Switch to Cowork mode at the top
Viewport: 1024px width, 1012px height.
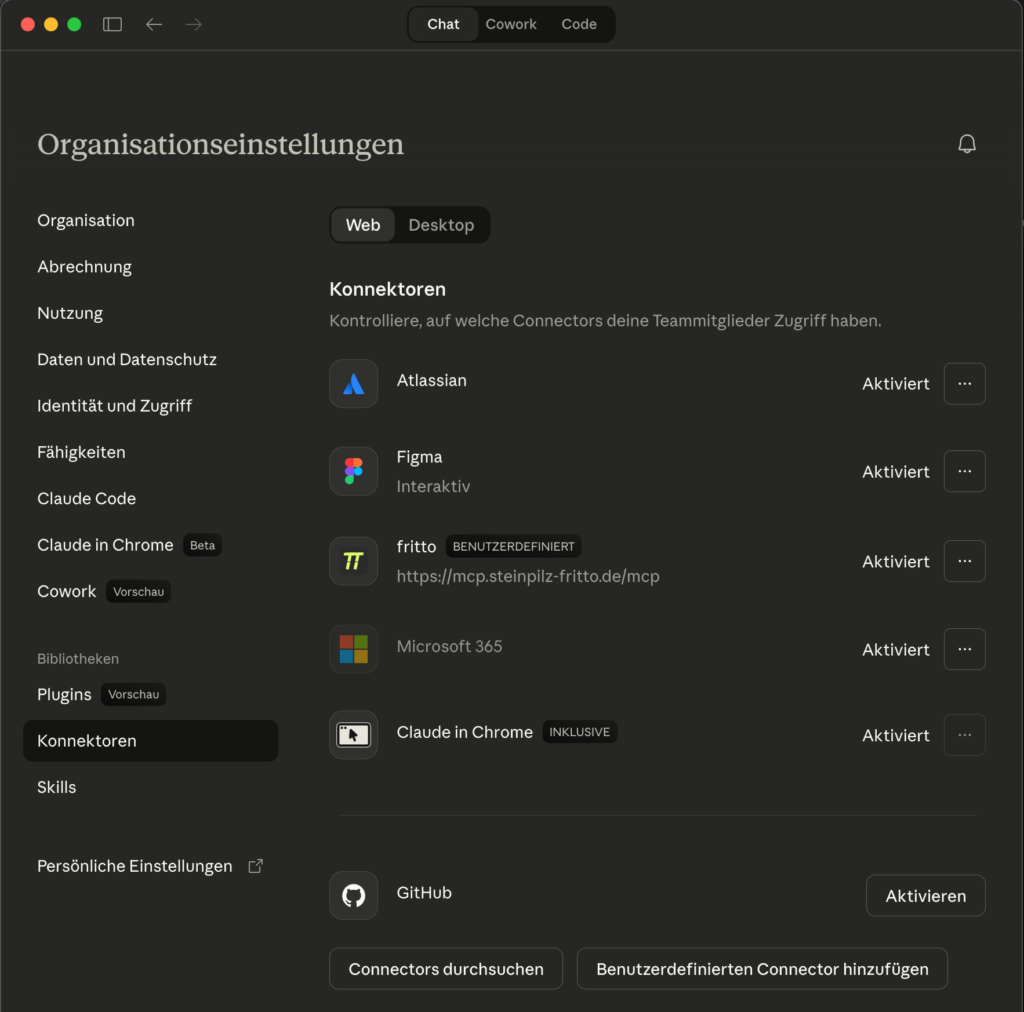pos(511,24)
